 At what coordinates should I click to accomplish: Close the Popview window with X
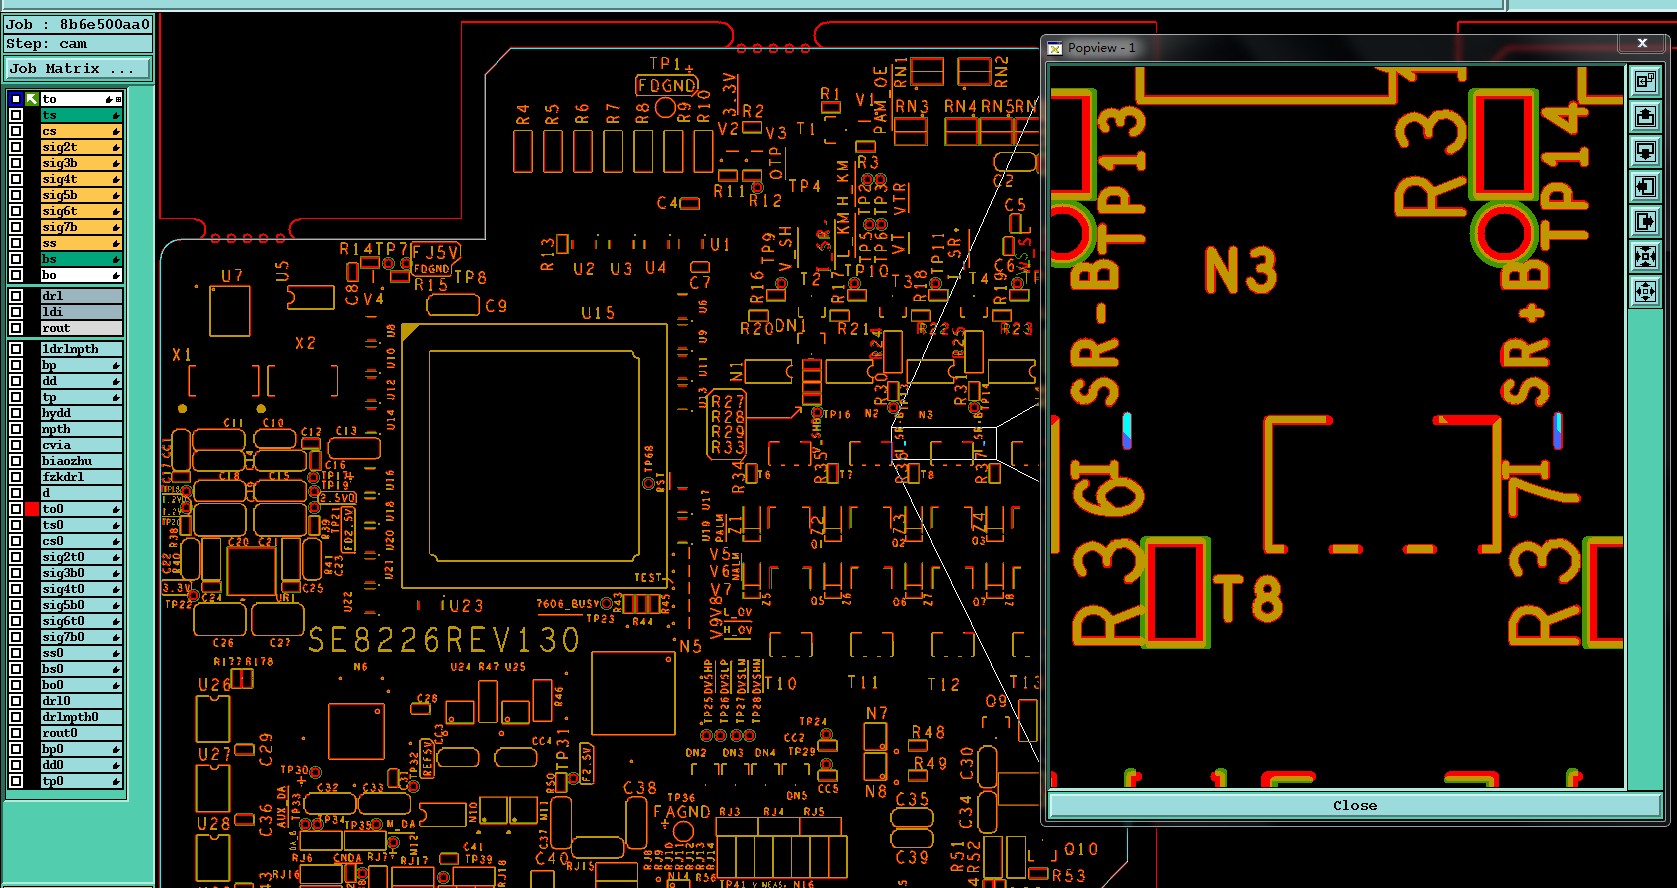pos(1642,43)
